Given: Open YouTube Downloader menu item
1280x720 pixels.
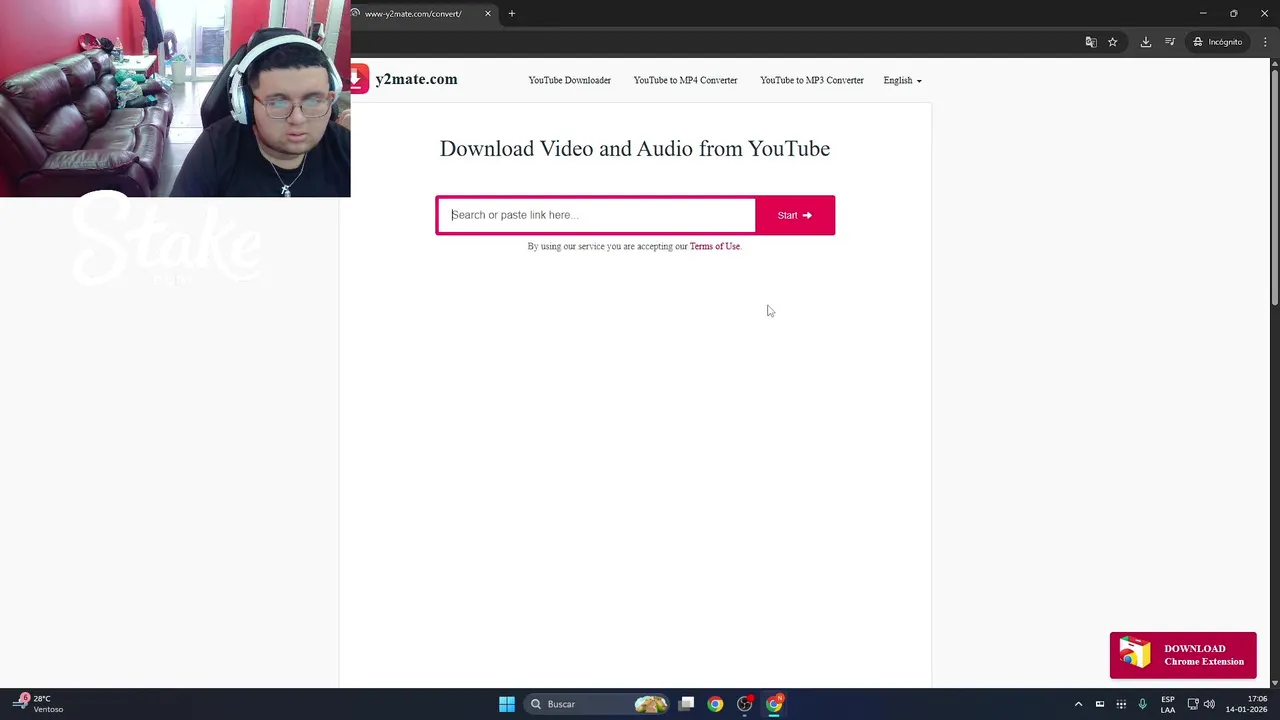Looking at the screenshot, I should (569, 80).
